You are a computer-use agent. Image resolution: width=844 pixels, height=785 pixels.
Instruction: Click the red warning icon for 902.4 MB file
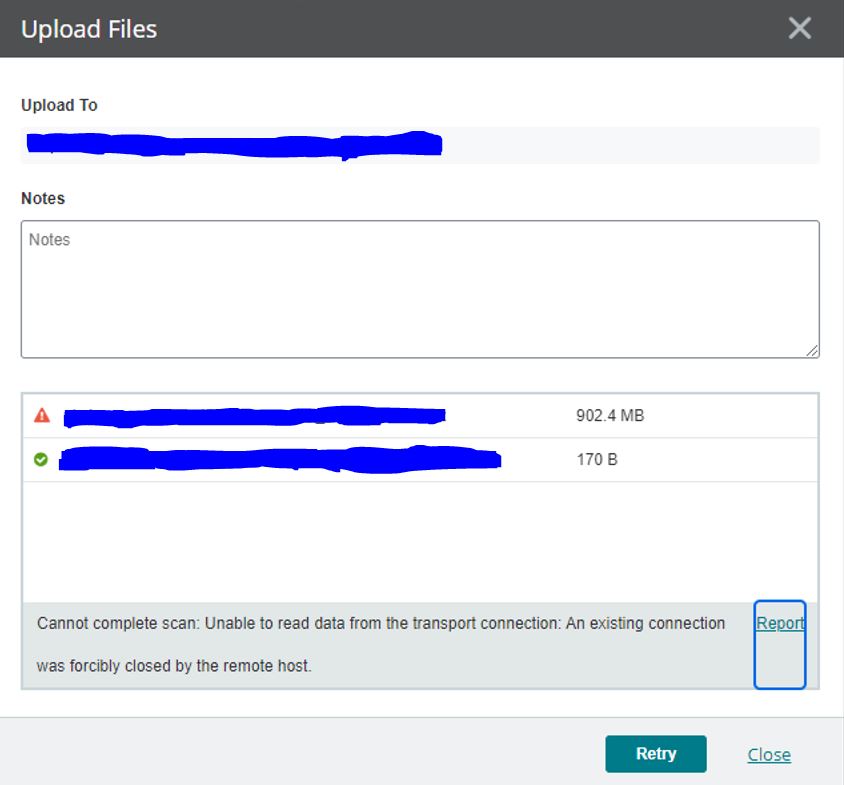click(42, 415)
